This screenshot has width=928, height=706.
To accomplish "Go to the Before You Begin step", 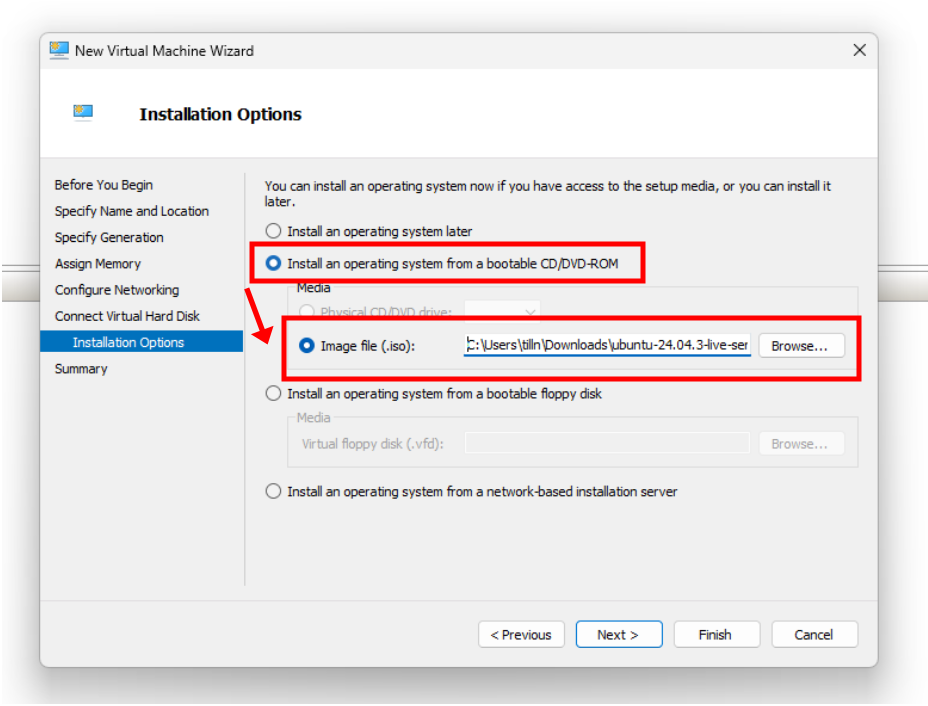I will tap(104, 185).
